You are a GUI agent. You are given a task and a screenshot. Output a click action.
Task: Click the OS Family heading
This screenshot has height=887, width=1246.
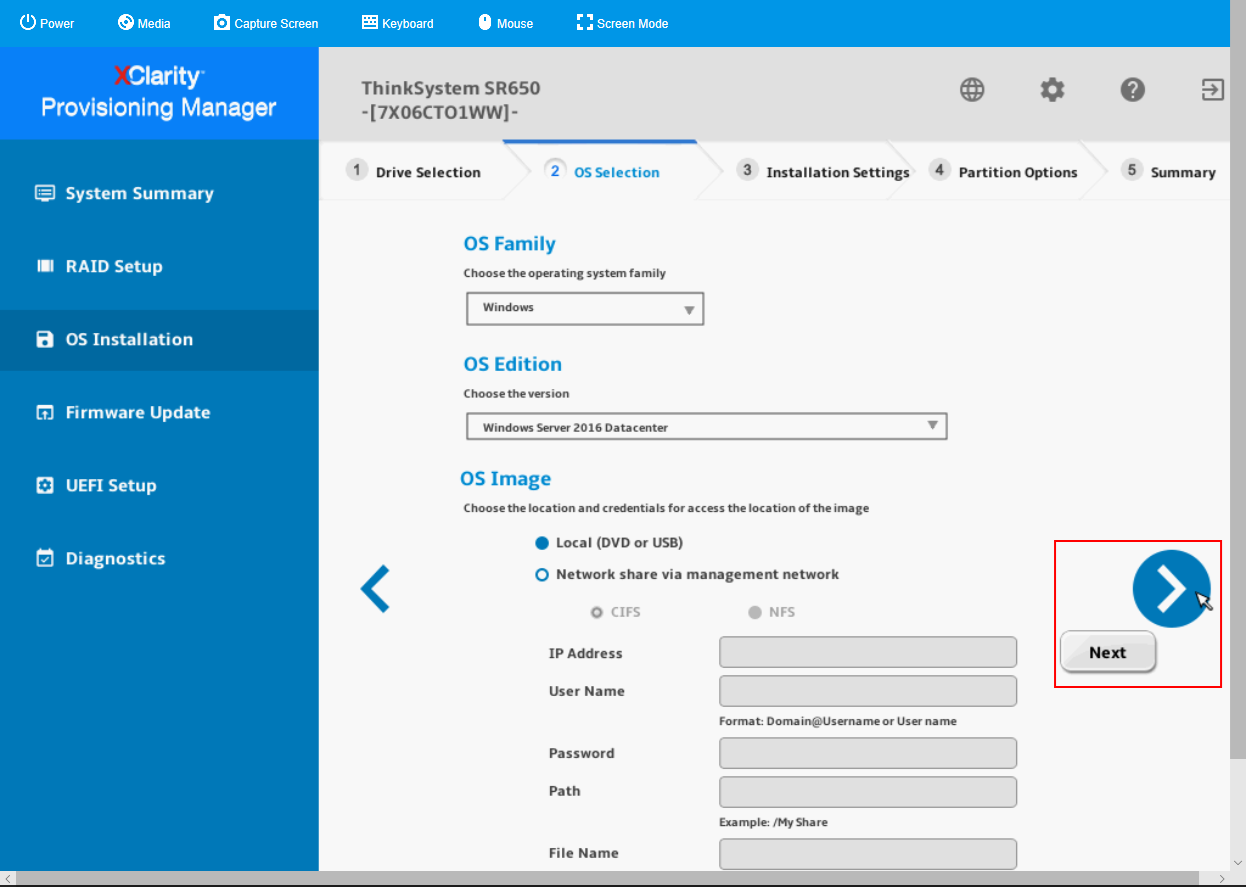509,244
